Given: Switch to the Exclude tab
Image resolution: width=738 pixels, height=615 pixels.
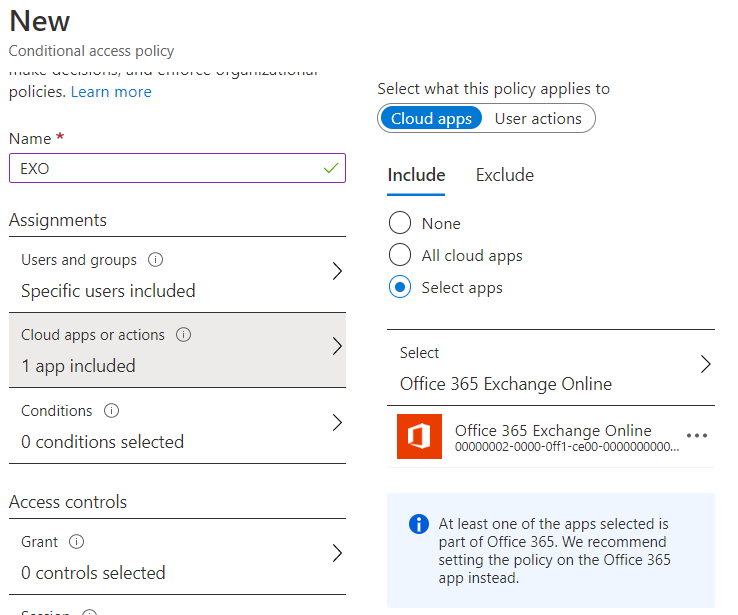Looking at the screenshot, I should (x=504, y=175).
